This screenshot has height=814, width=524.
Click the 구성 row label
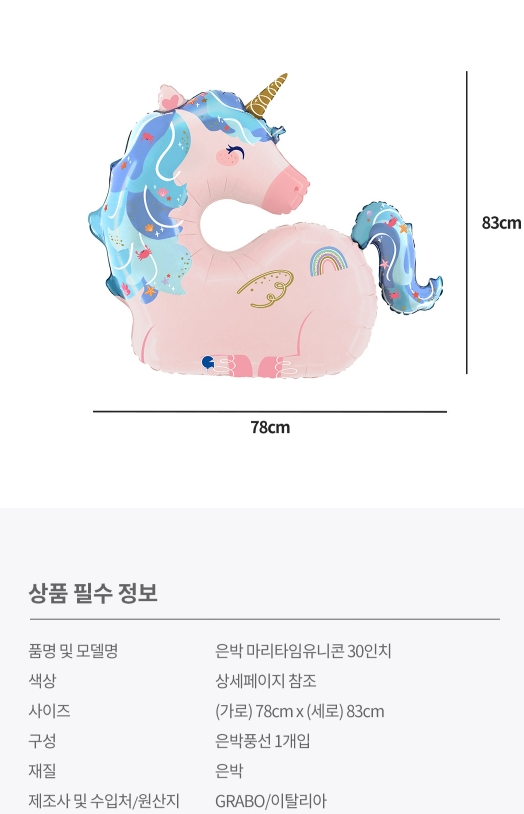42,740
